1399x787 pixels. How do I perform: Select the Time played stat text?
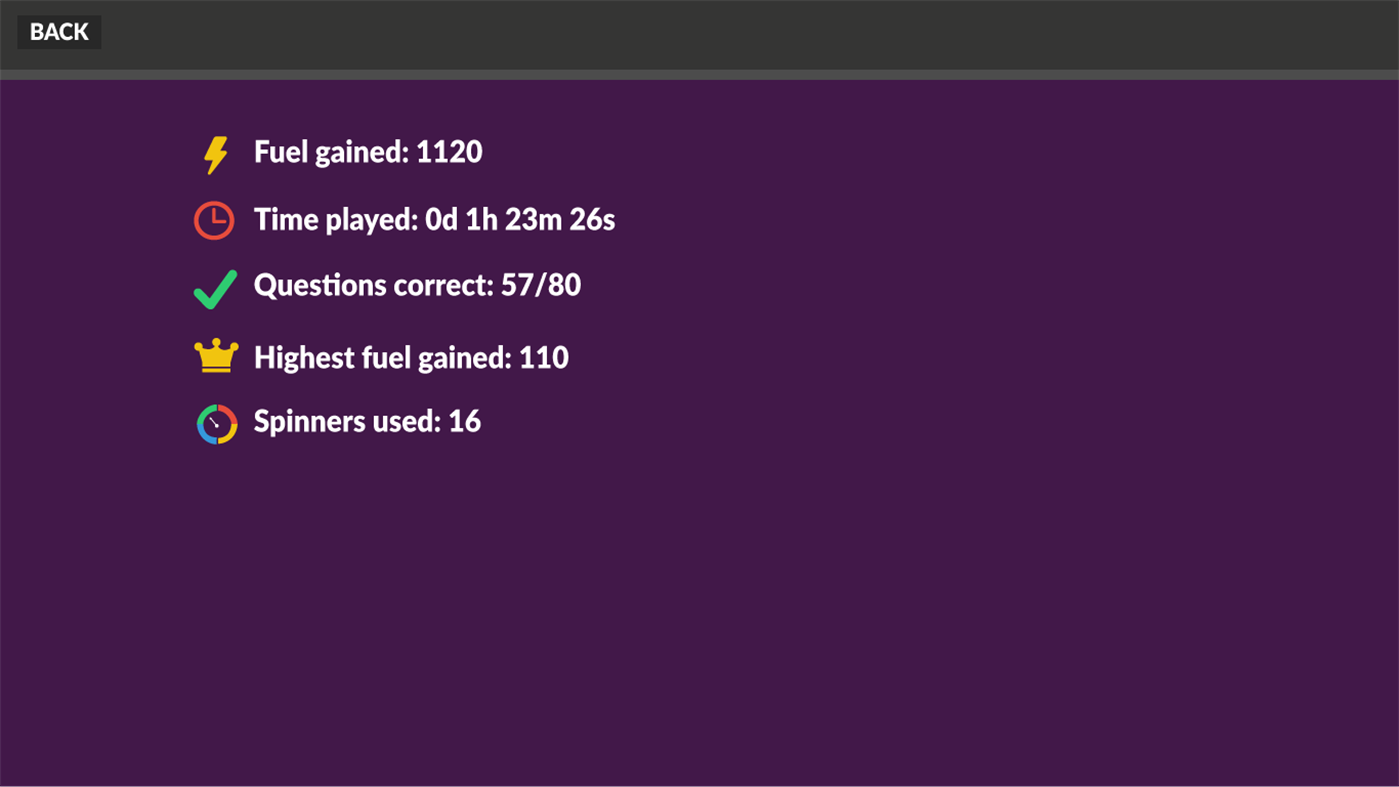pyautogui.click(x=435, y=219)
